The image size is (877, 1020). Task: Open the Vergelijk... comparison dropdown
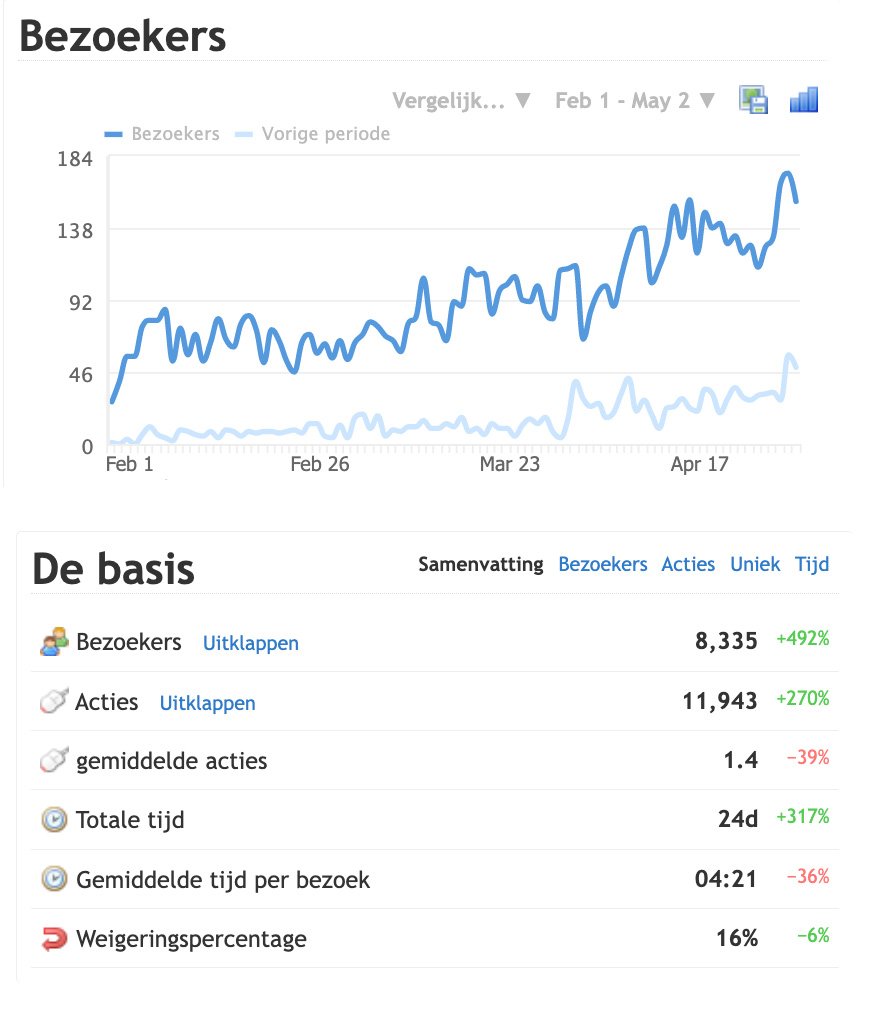461,101
